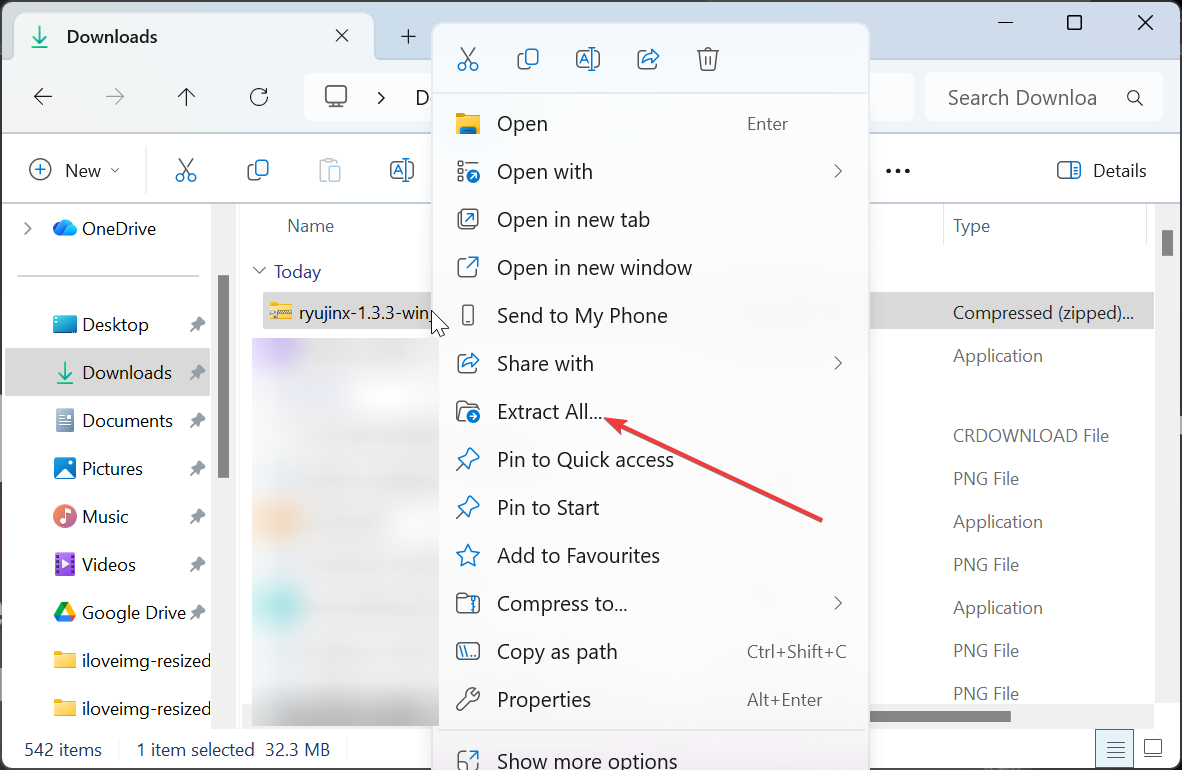Screen dimensions: 1182x770
Task: Open Music in the sidebar
Action: point(107,517)
